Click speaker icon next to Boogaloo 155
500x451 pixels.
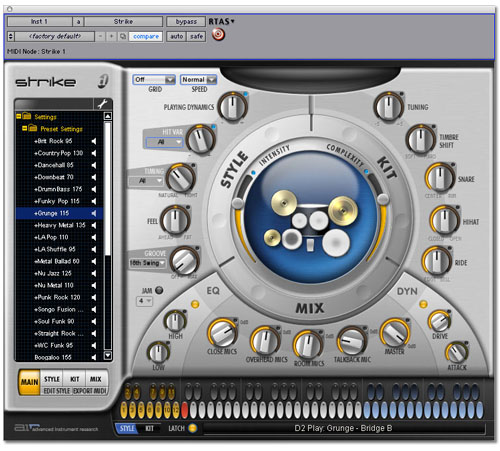pos(94,357)
